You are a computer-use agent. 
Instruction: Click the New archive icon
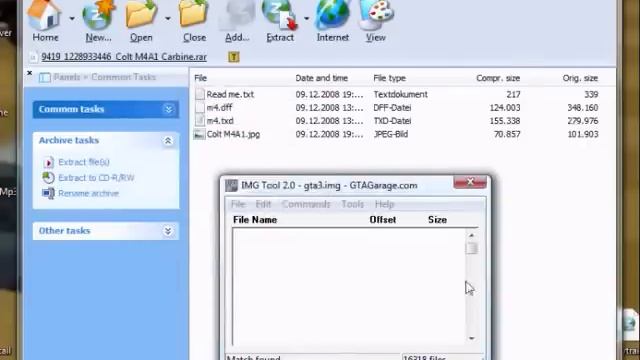[98, 16]
